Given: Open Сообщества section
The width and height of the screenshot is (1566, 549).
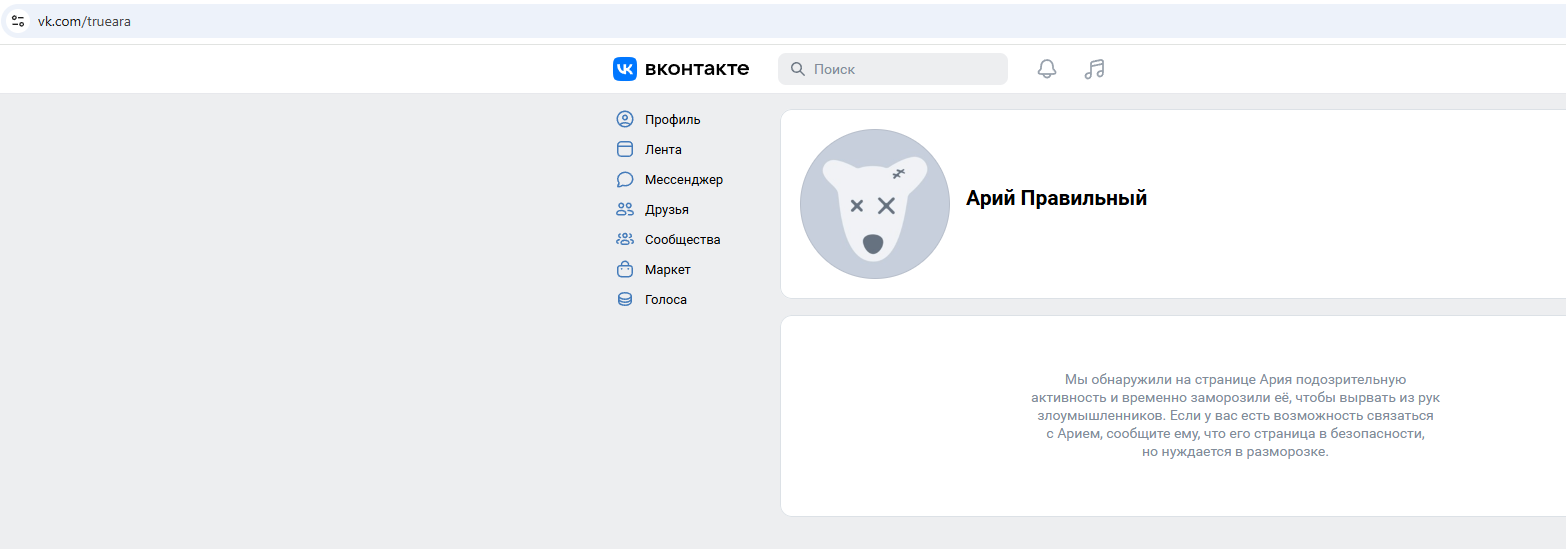Looking at the screenshot, I should (683, 240).
